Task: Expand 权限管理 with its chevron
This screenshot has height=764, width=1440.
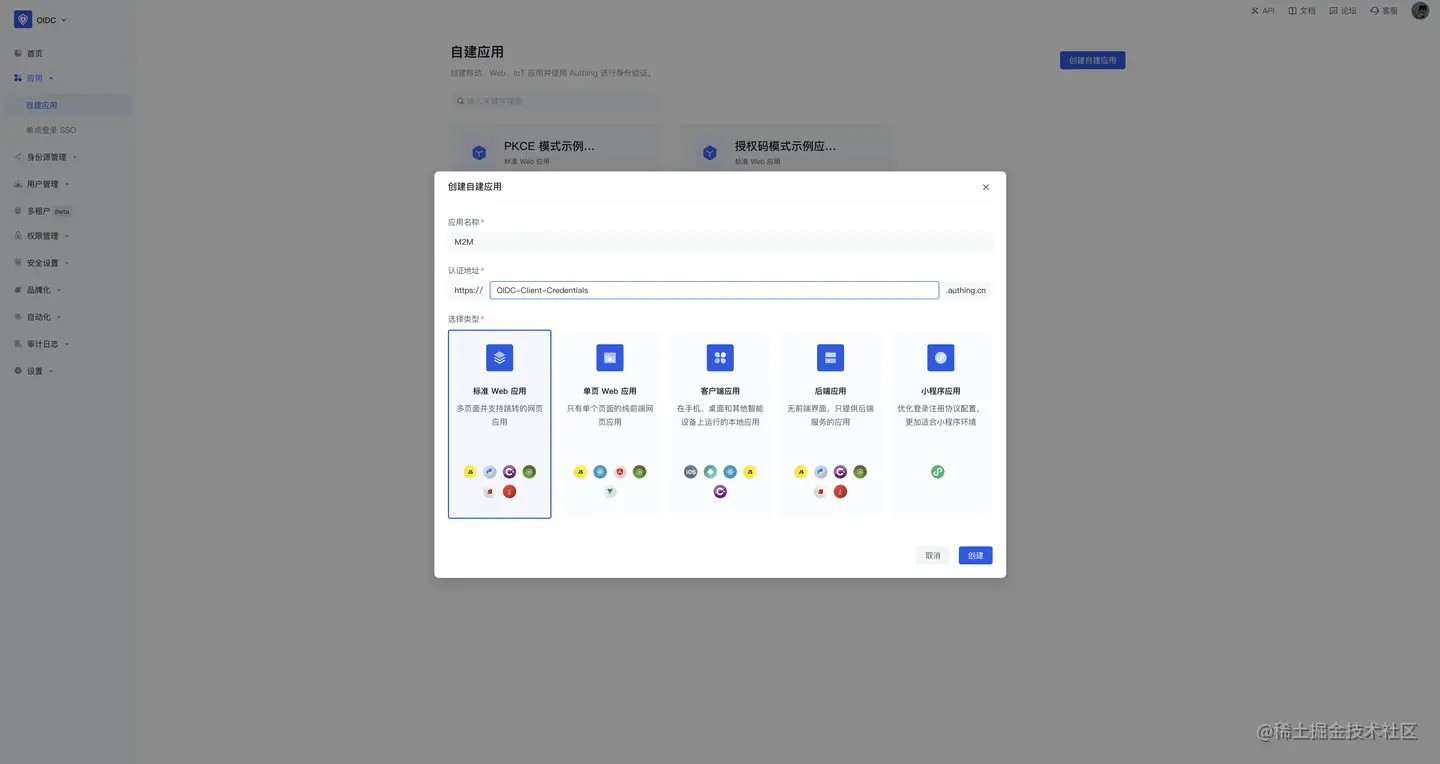Action: tap(67, 236)
